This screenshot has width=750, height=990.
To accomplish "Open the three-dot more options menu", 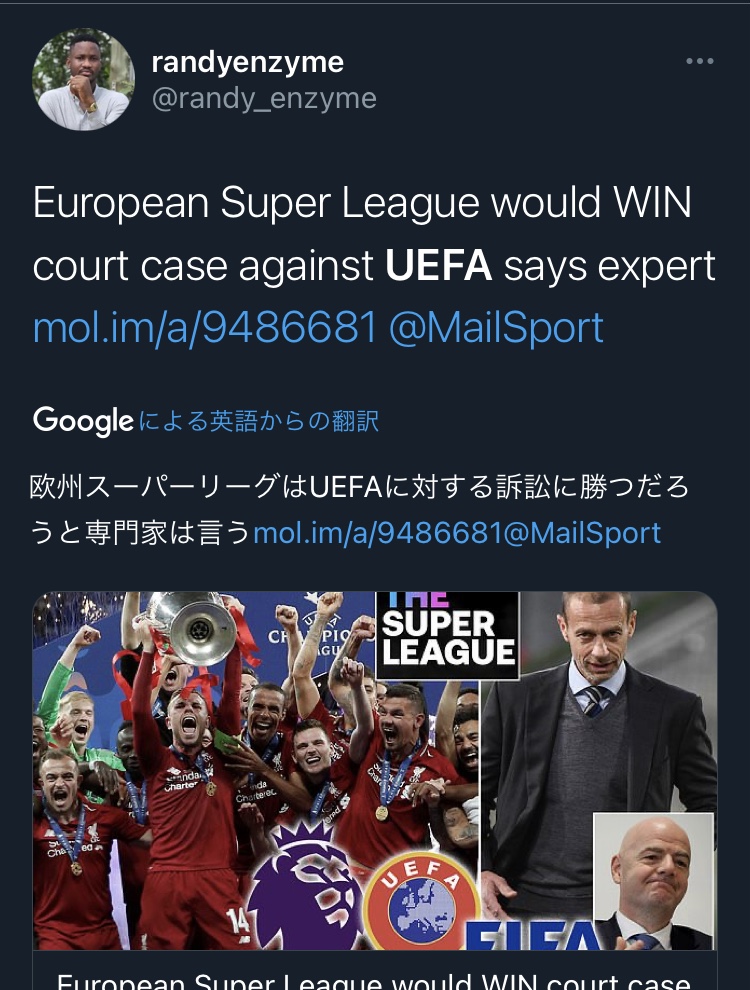I will [x=699, y=61].
